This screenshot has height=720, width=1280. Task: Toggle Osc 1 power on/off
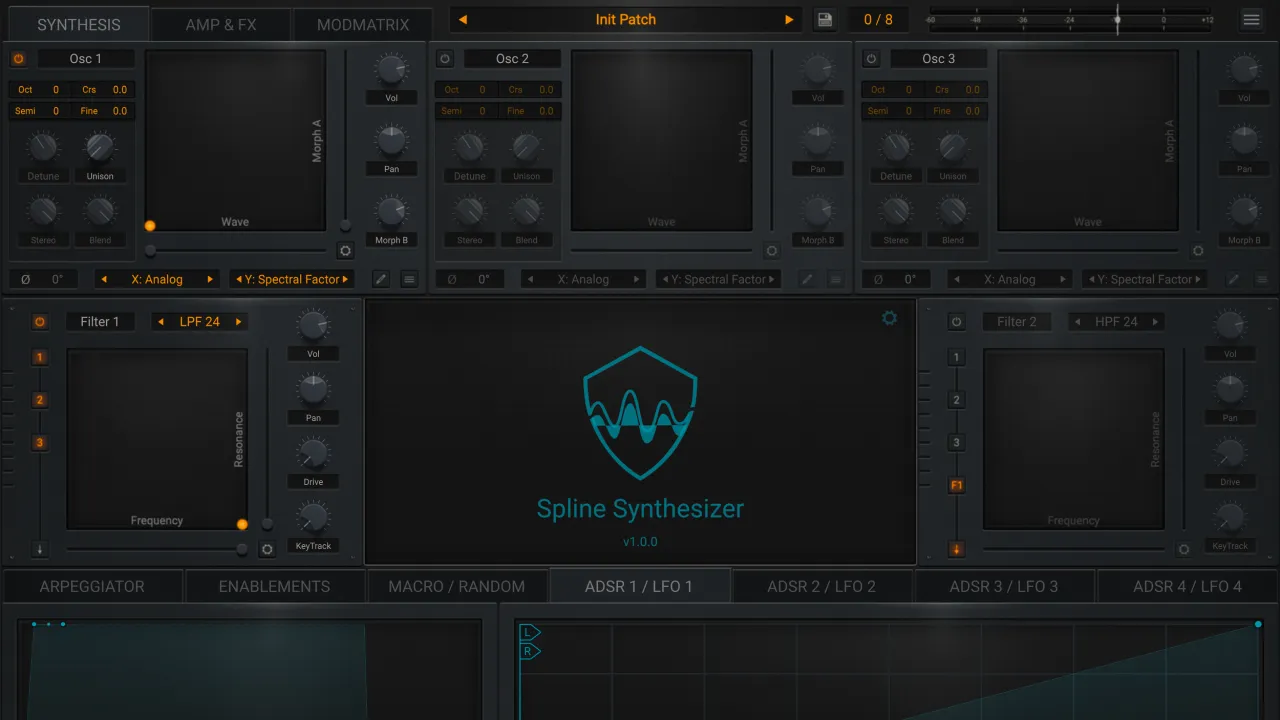point(18,59)
